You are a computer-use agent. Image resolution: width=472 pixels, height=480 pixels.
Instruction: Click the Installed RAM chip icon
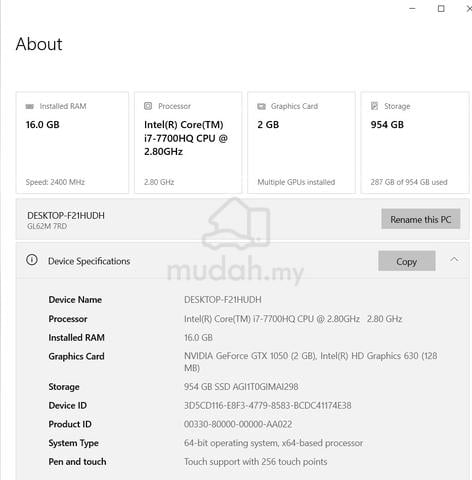click(x=30, y=106)
